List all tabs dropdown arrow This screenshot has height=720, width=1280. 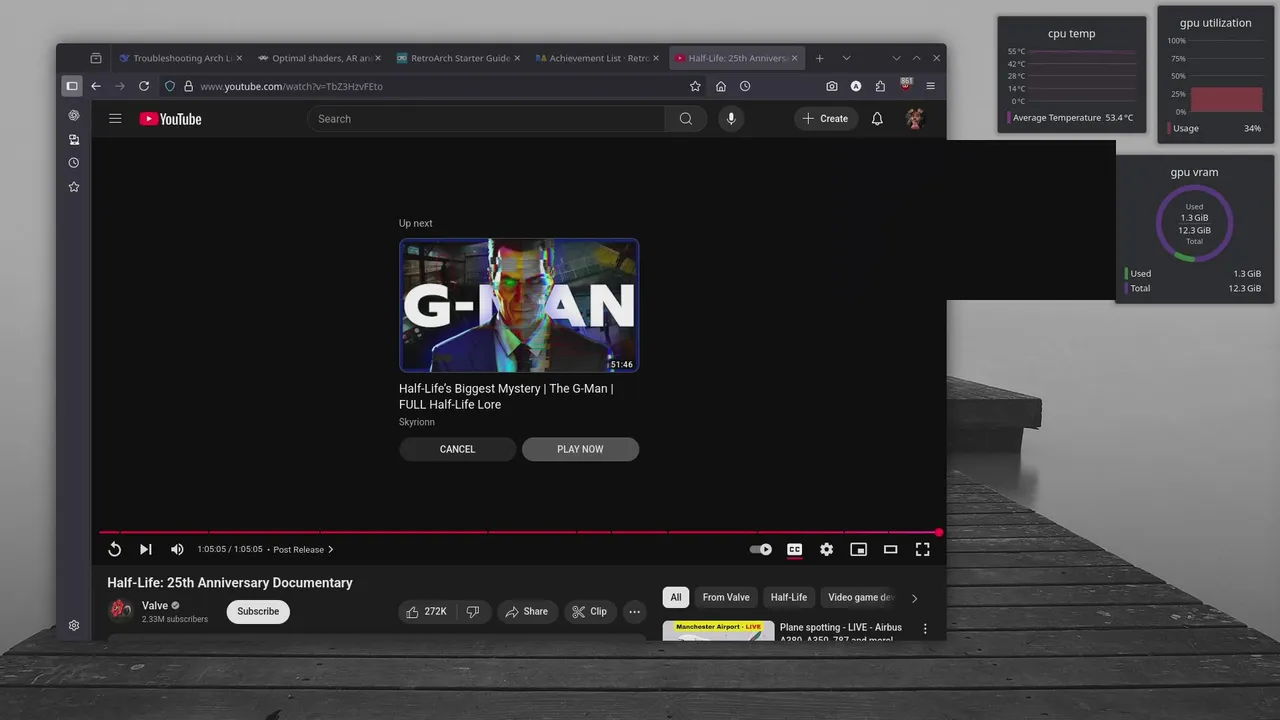[x=846, y=58]
